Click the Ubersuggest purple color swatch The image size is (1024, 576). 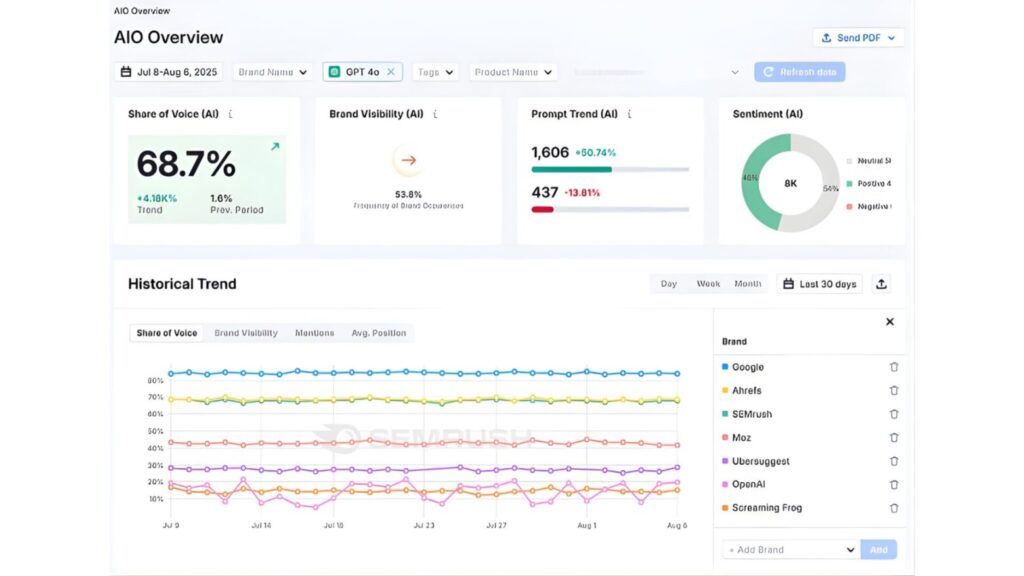click(x=724, y=461)
